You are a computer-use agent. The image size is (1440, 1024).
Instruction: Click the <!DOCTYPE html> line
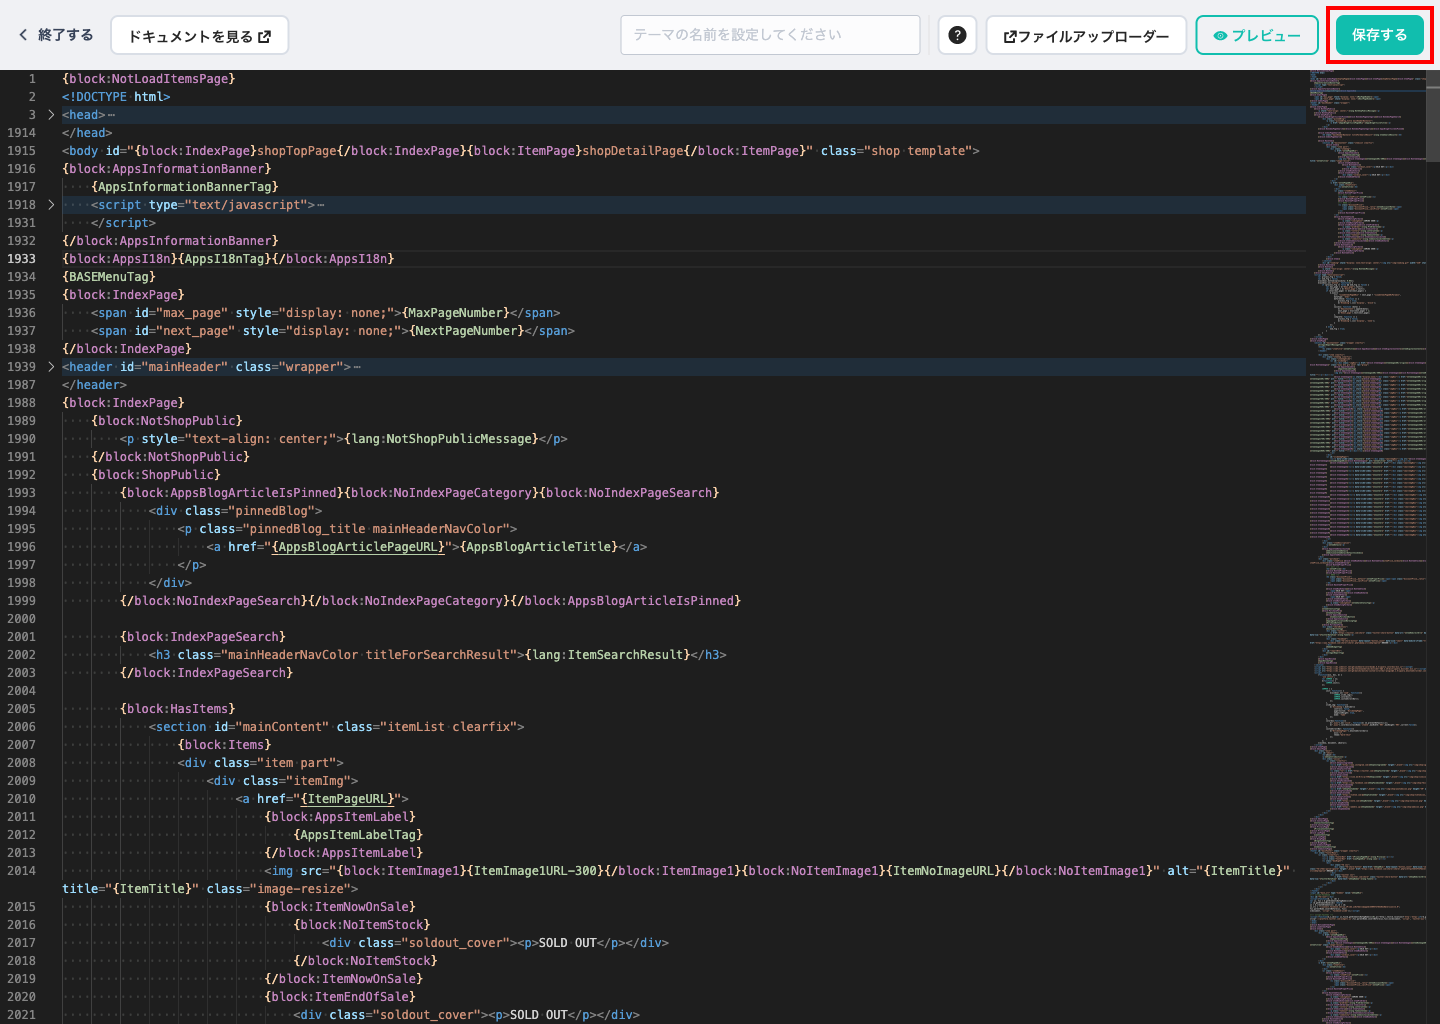coord(116,97)
